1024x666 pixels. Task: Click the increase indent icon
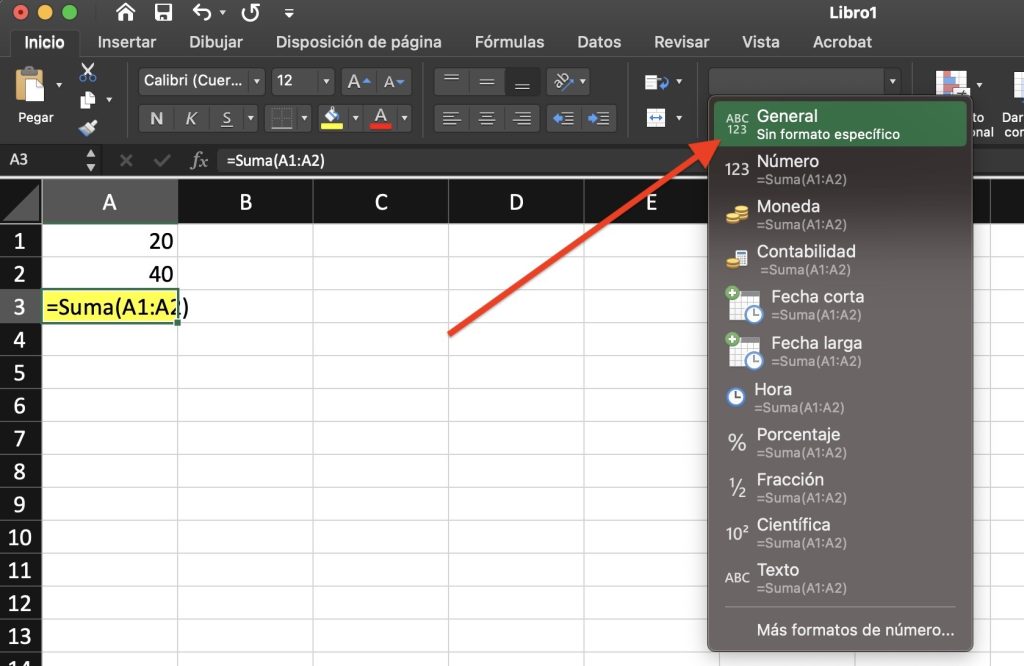point(599,119)
